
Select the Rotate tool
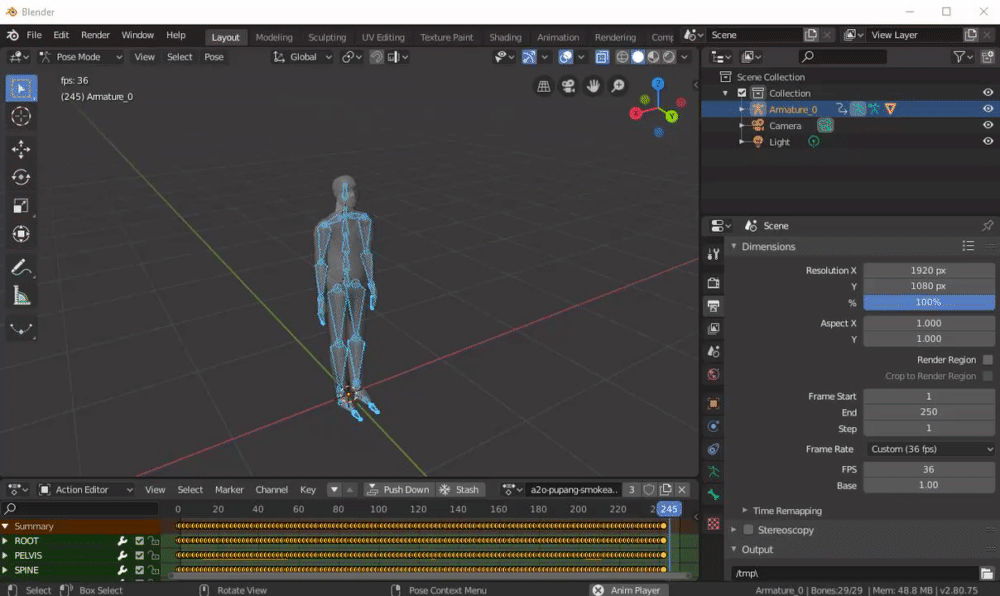(21, 176)
